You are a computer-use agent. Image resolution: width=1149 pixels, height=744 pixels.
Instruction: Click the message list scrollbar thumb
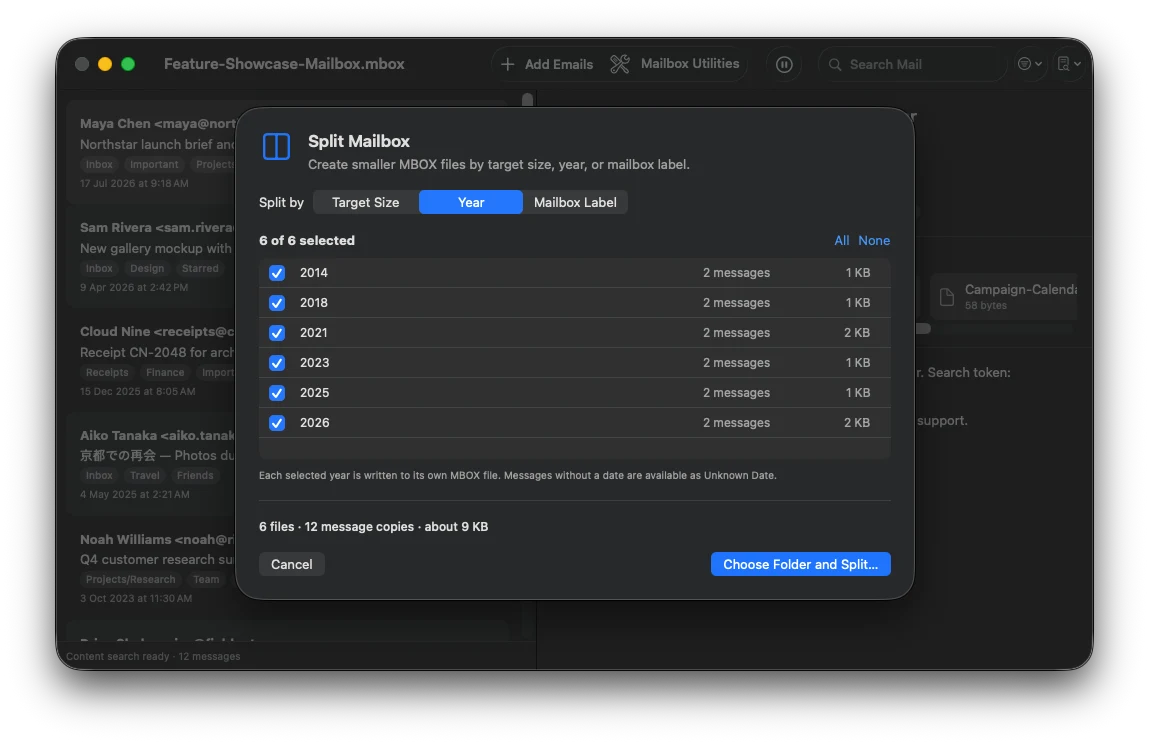tap(528, 100)
